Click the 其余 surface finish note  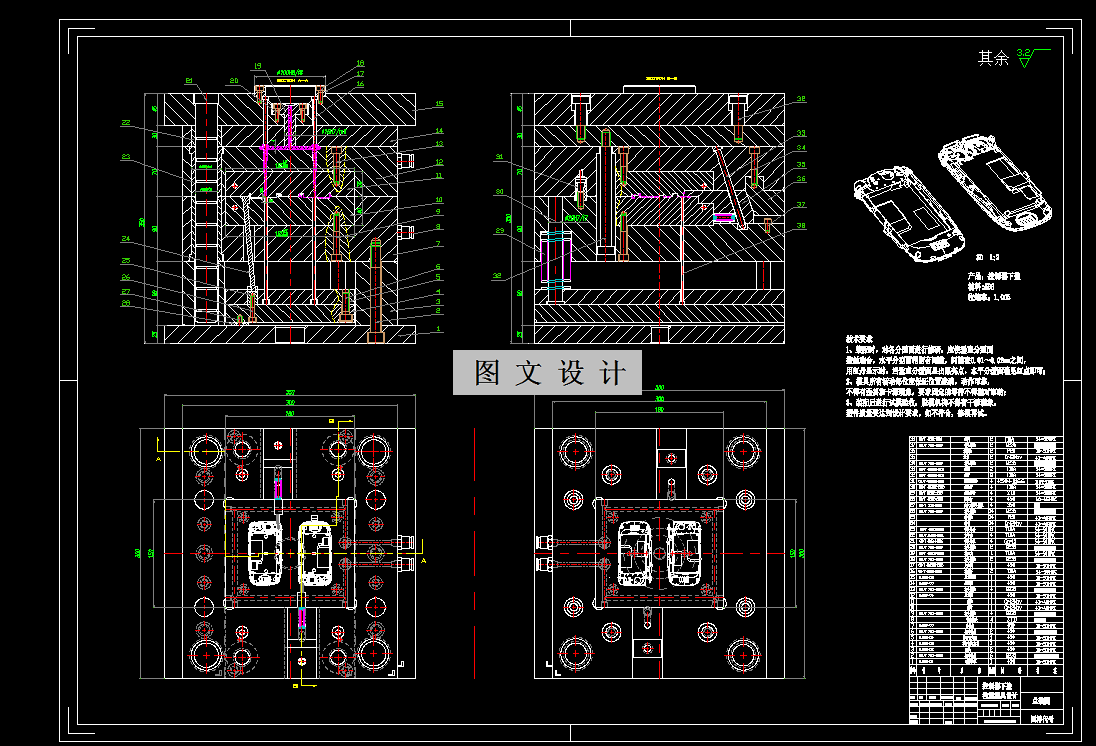pyautogui.click(x=993, y=58)
